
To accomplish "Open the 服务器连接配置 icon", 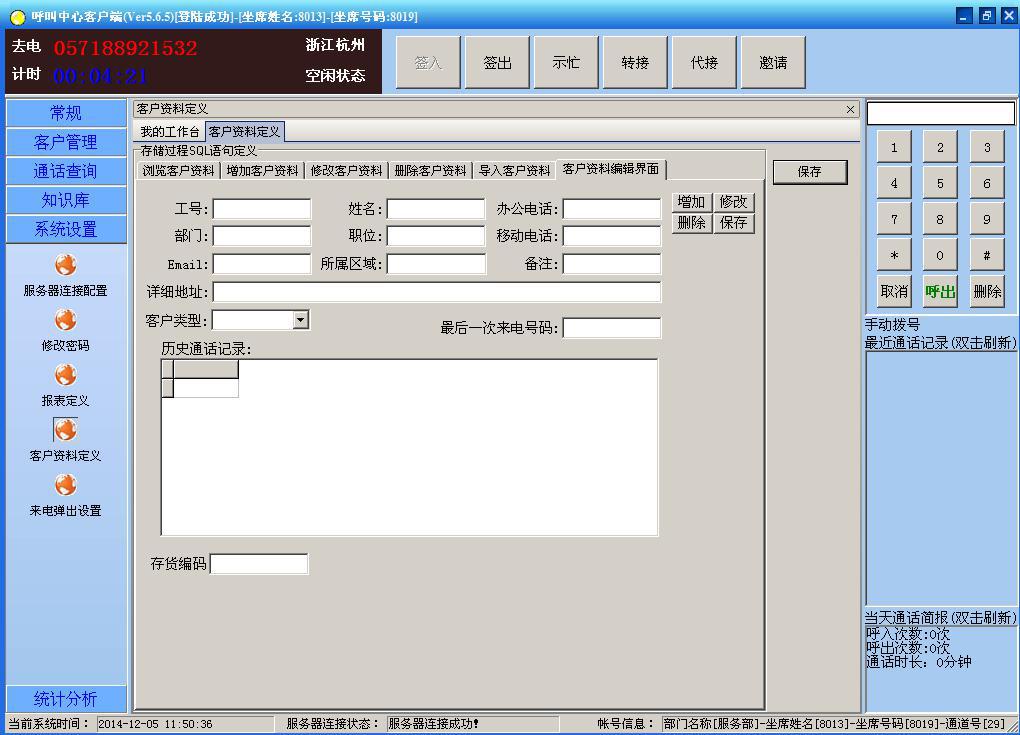I will [x=65, y=266].
